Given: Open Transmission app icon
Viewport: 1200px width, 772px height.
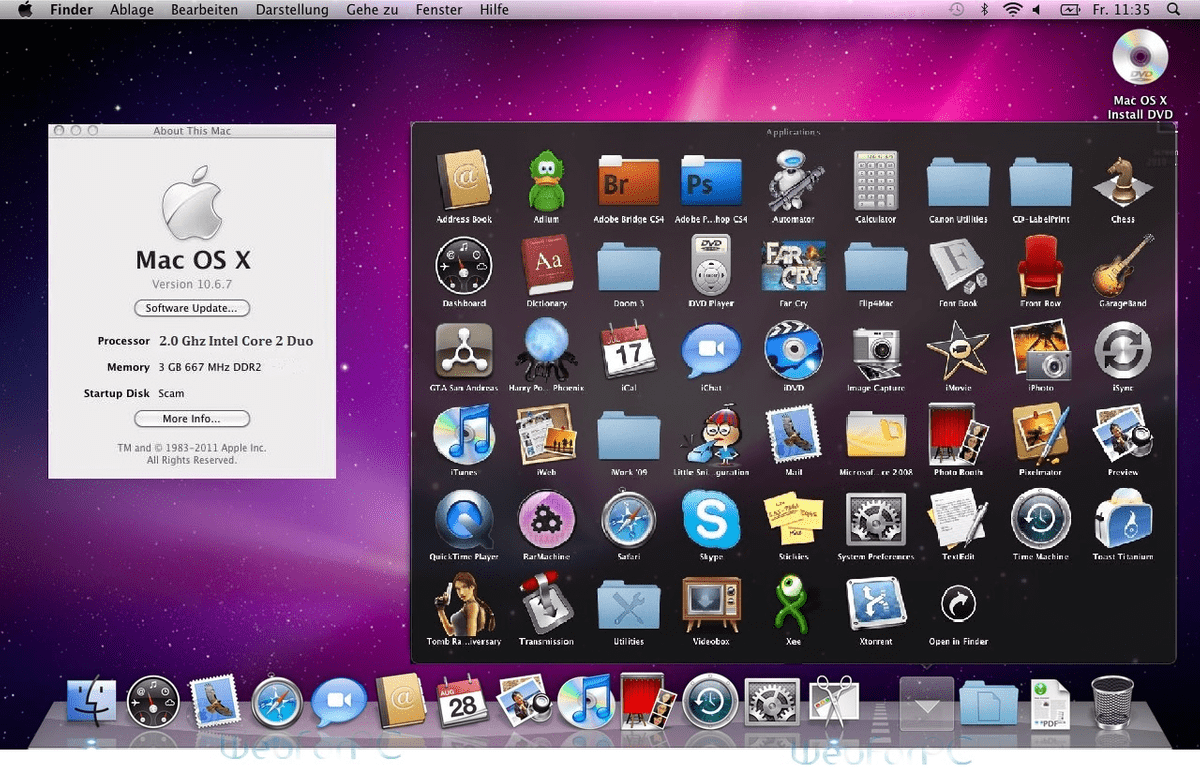Looking at the screenshot, I should click(546, 603).
